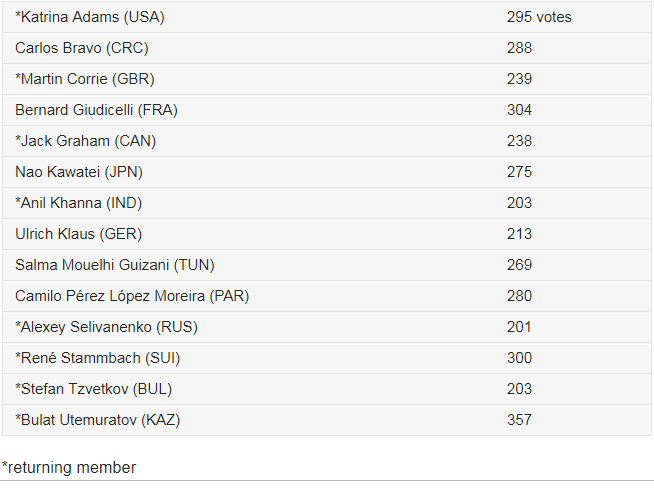Select the 304 vote count

pos(519,110)
